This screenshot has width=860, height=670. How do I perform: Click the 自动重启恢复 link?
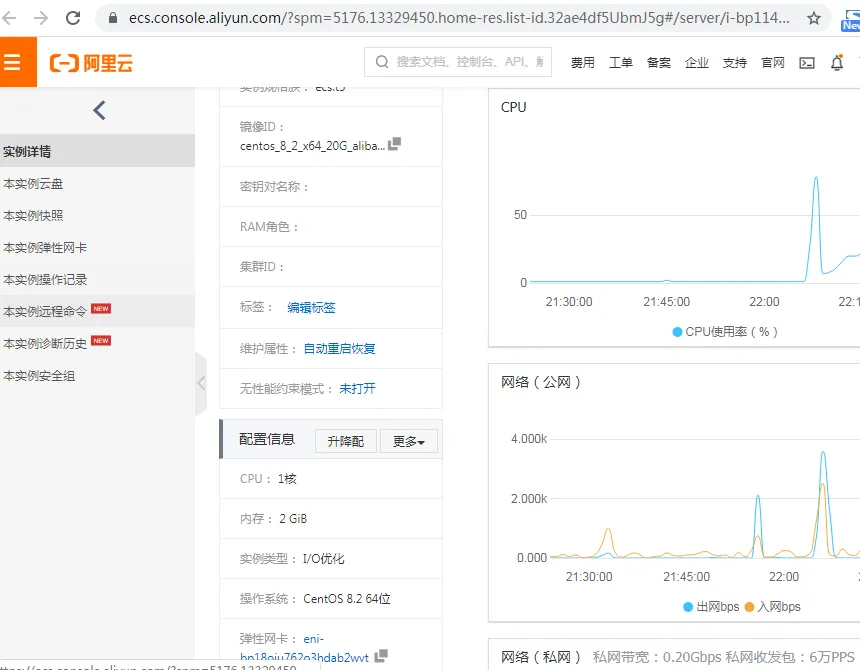(339, 349)
